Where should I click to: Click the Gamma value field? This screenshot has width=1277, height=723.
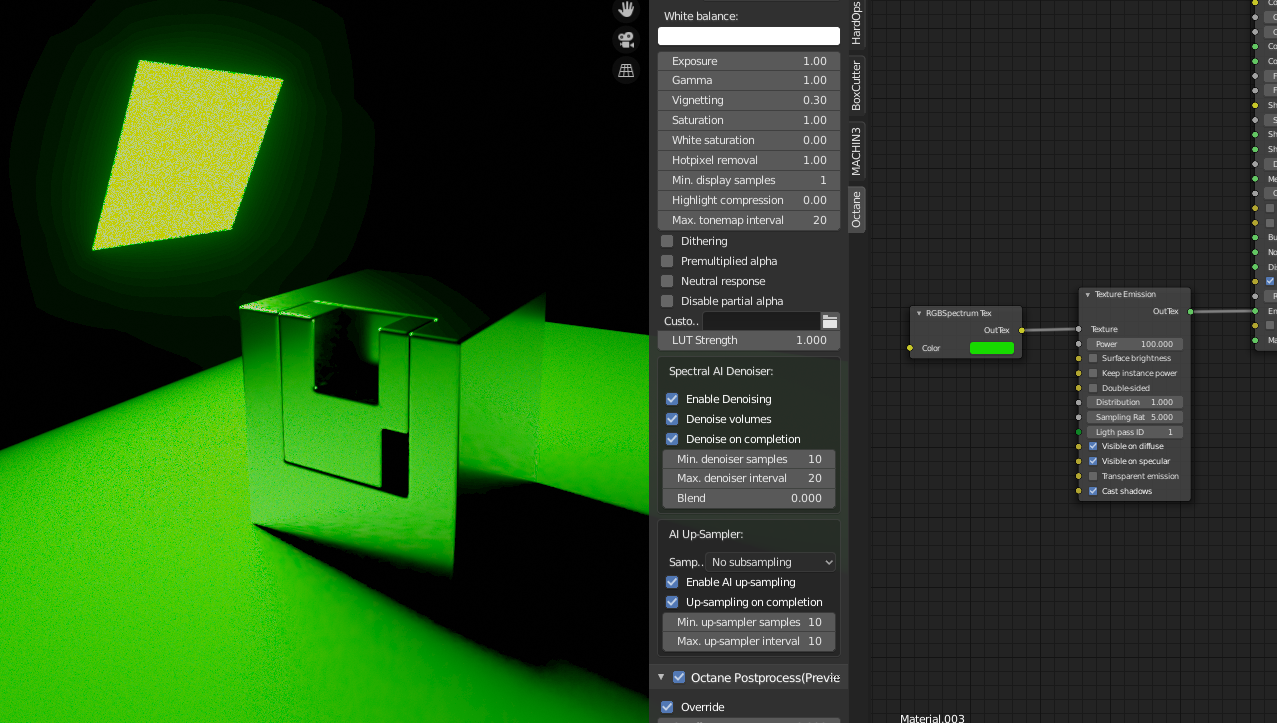pyautogui.click(x=749, y=80)
